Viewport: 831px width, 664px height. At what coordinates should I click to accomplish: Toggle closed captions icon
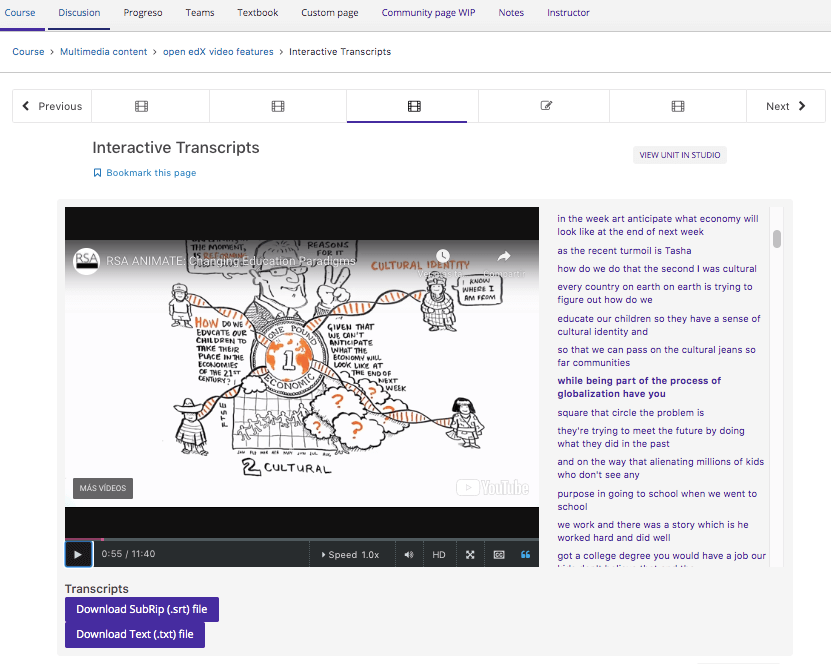498,555
